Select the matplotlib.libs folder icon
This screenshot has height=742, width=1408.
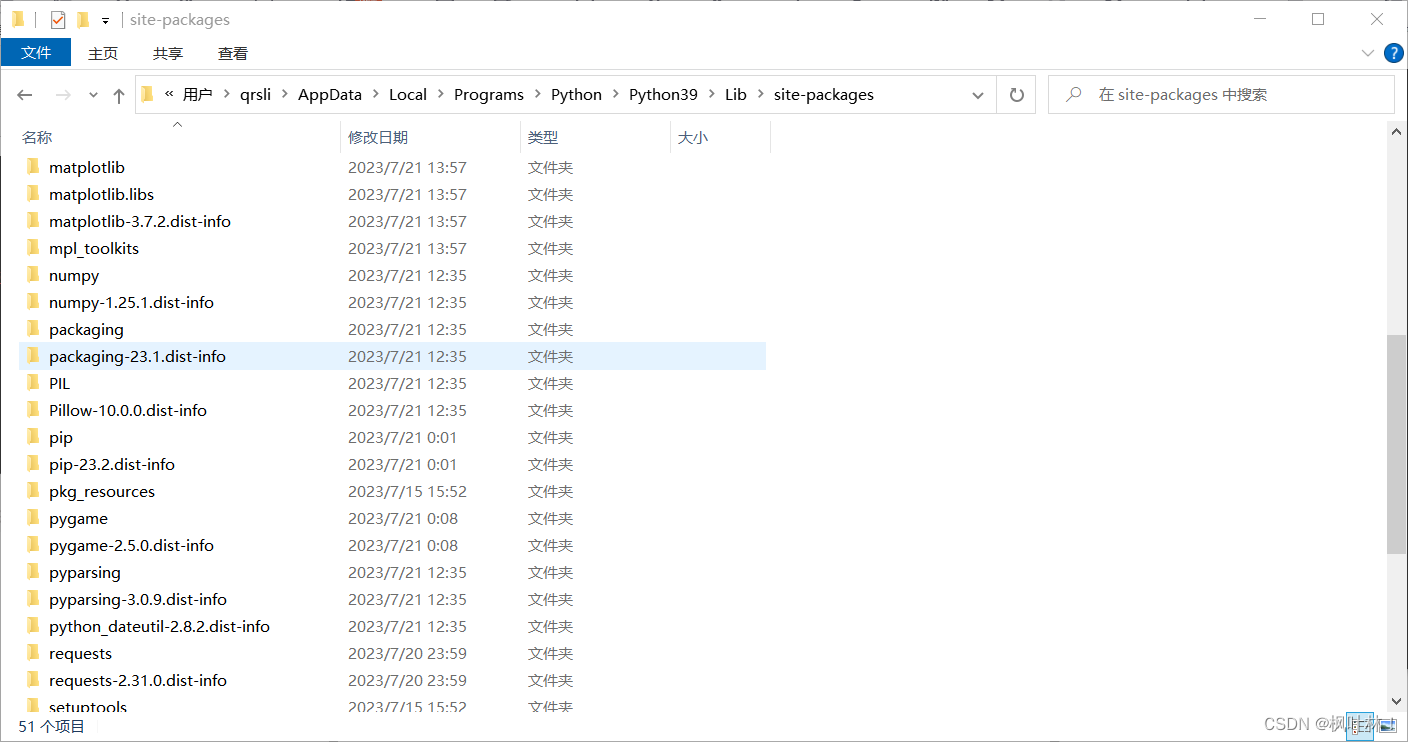(33, 194)
